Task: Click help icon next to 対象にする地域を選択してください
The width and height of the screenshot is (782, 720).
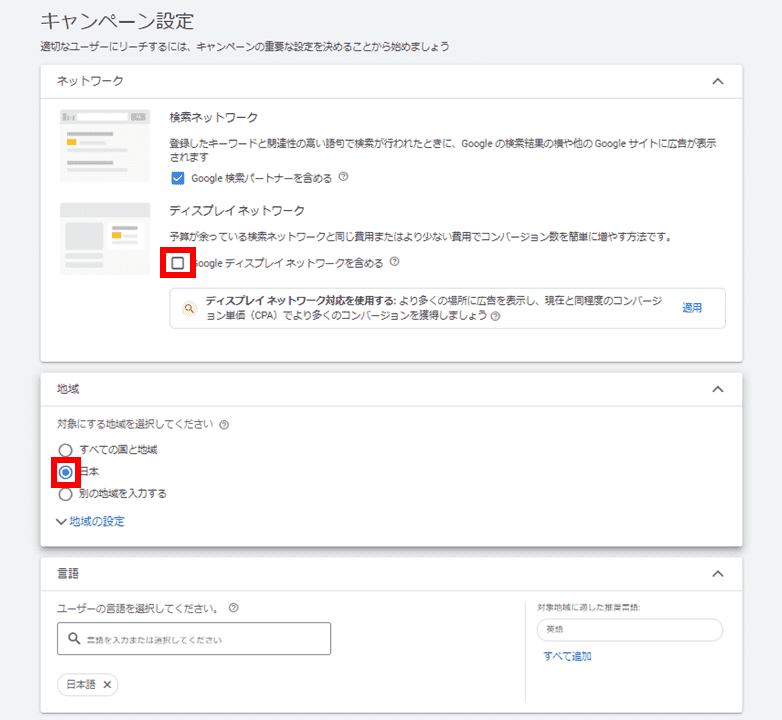Action: pos(224,425)
